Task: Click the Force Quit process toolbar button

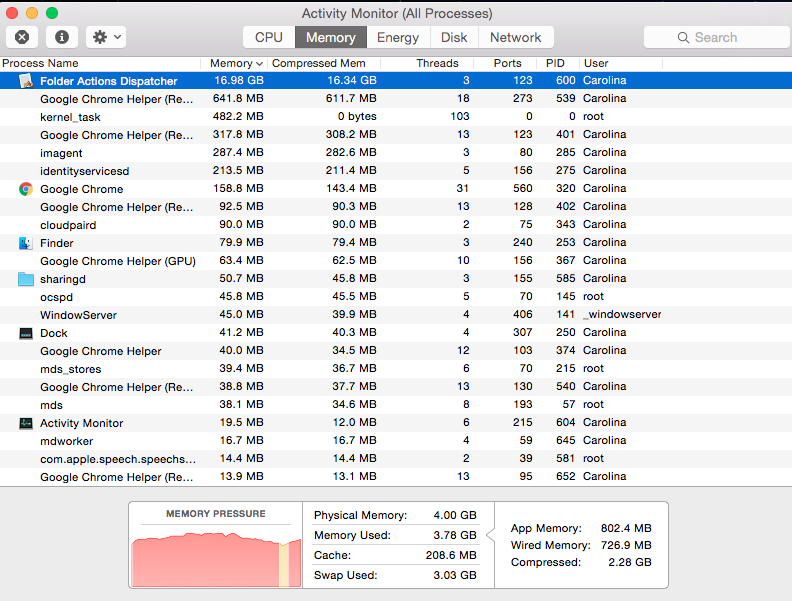Action: click(x=22, y=37)
